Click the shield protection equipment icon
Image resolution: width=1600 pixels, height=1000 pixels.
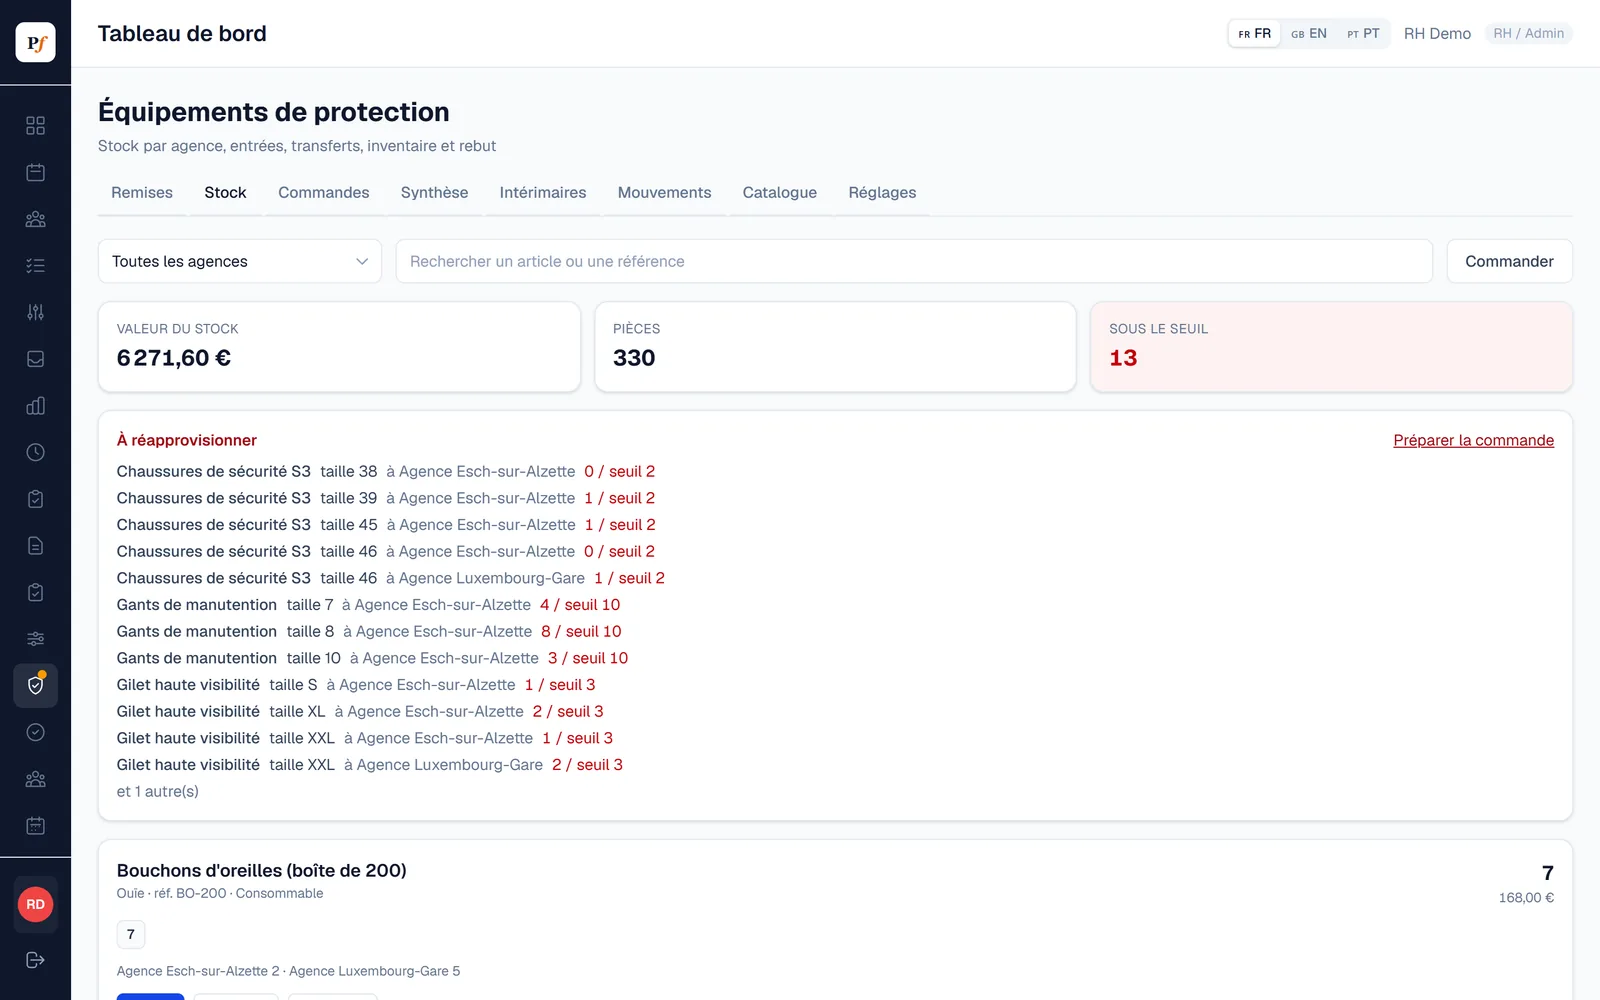pyautogui.click(x=35, y=685)
